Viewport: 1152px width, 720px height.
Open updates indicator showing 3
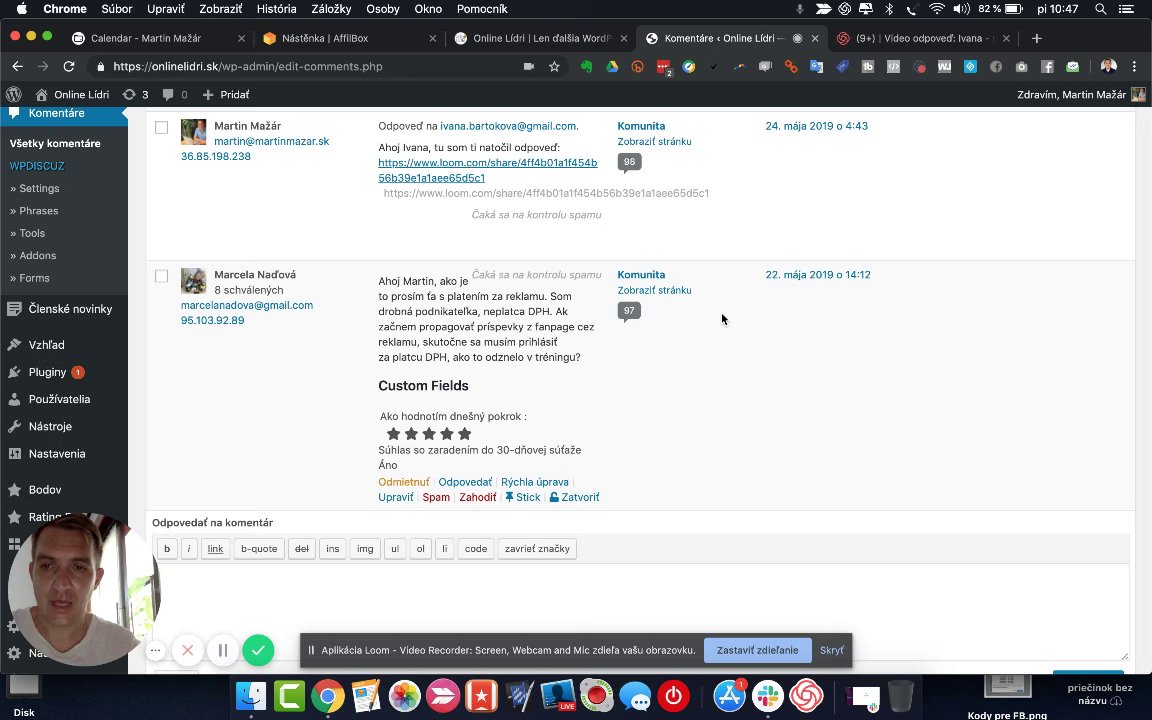[135, 94]
